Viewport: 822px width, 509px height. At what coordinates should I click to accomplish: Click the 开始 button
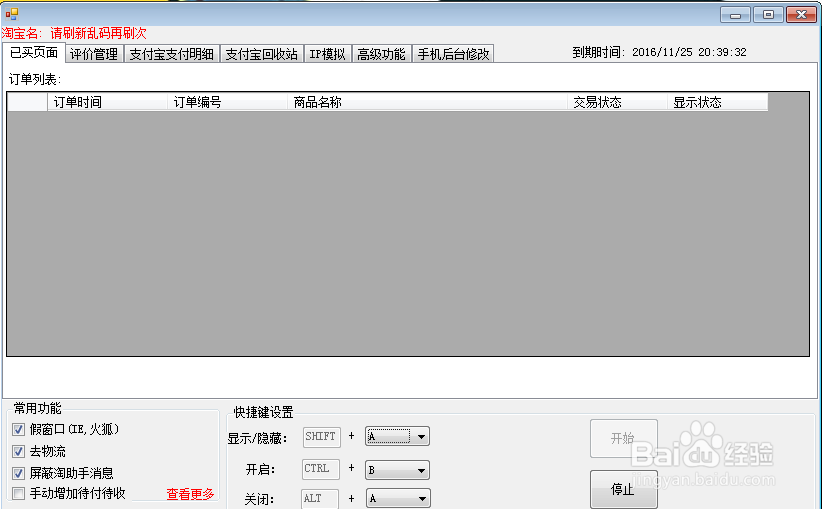pos(623,438)
